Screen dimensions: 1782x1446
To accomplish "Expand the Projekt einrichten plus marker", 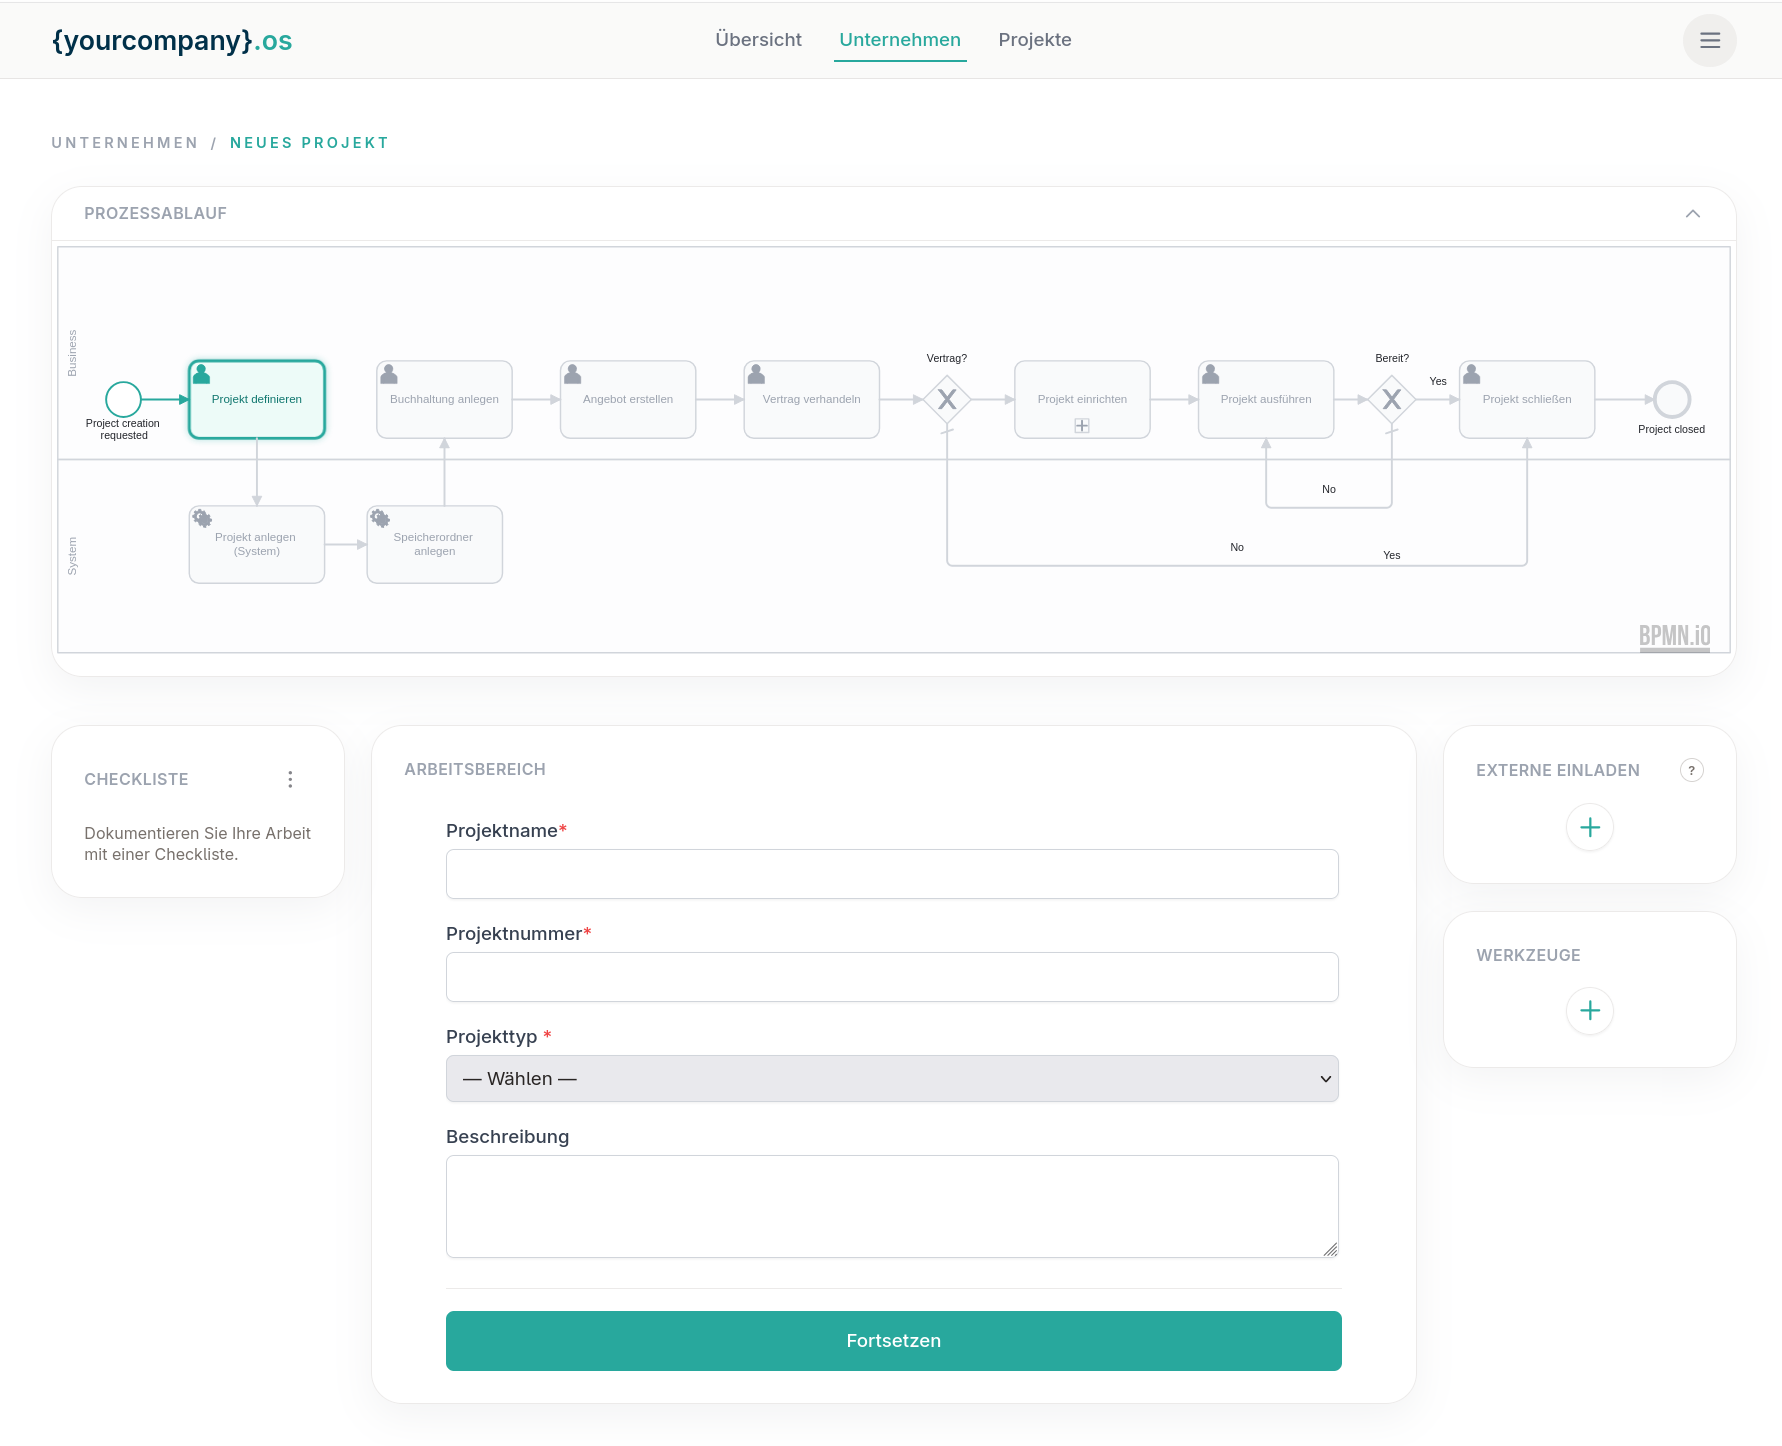I will (1082, 426).
